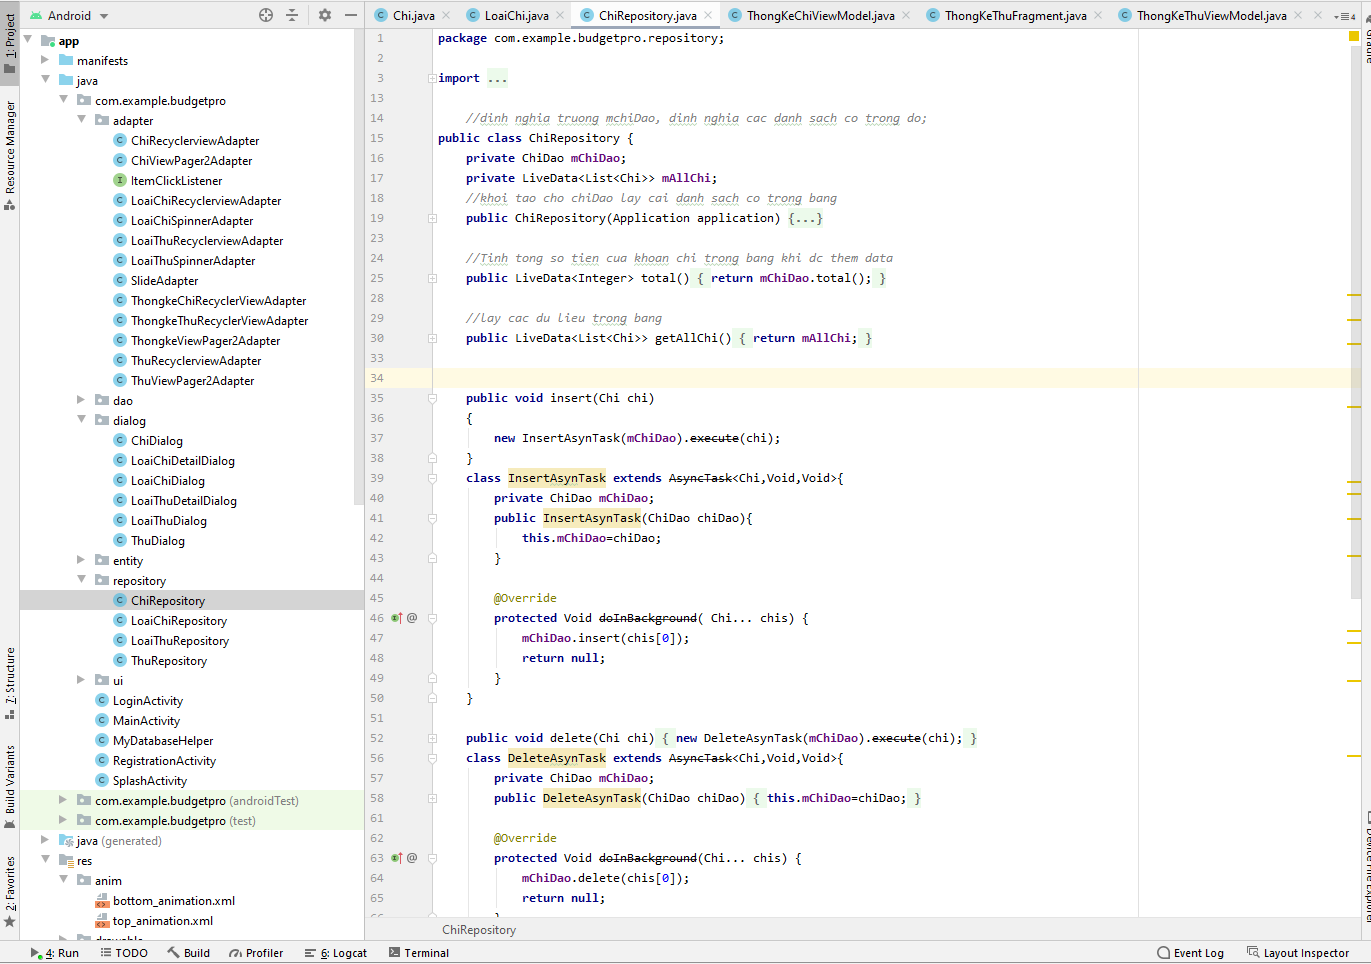The image size is (1371, 964).
Task: Switch to ThongKeChiViewModel.java tab
Action: click(820, 15)
